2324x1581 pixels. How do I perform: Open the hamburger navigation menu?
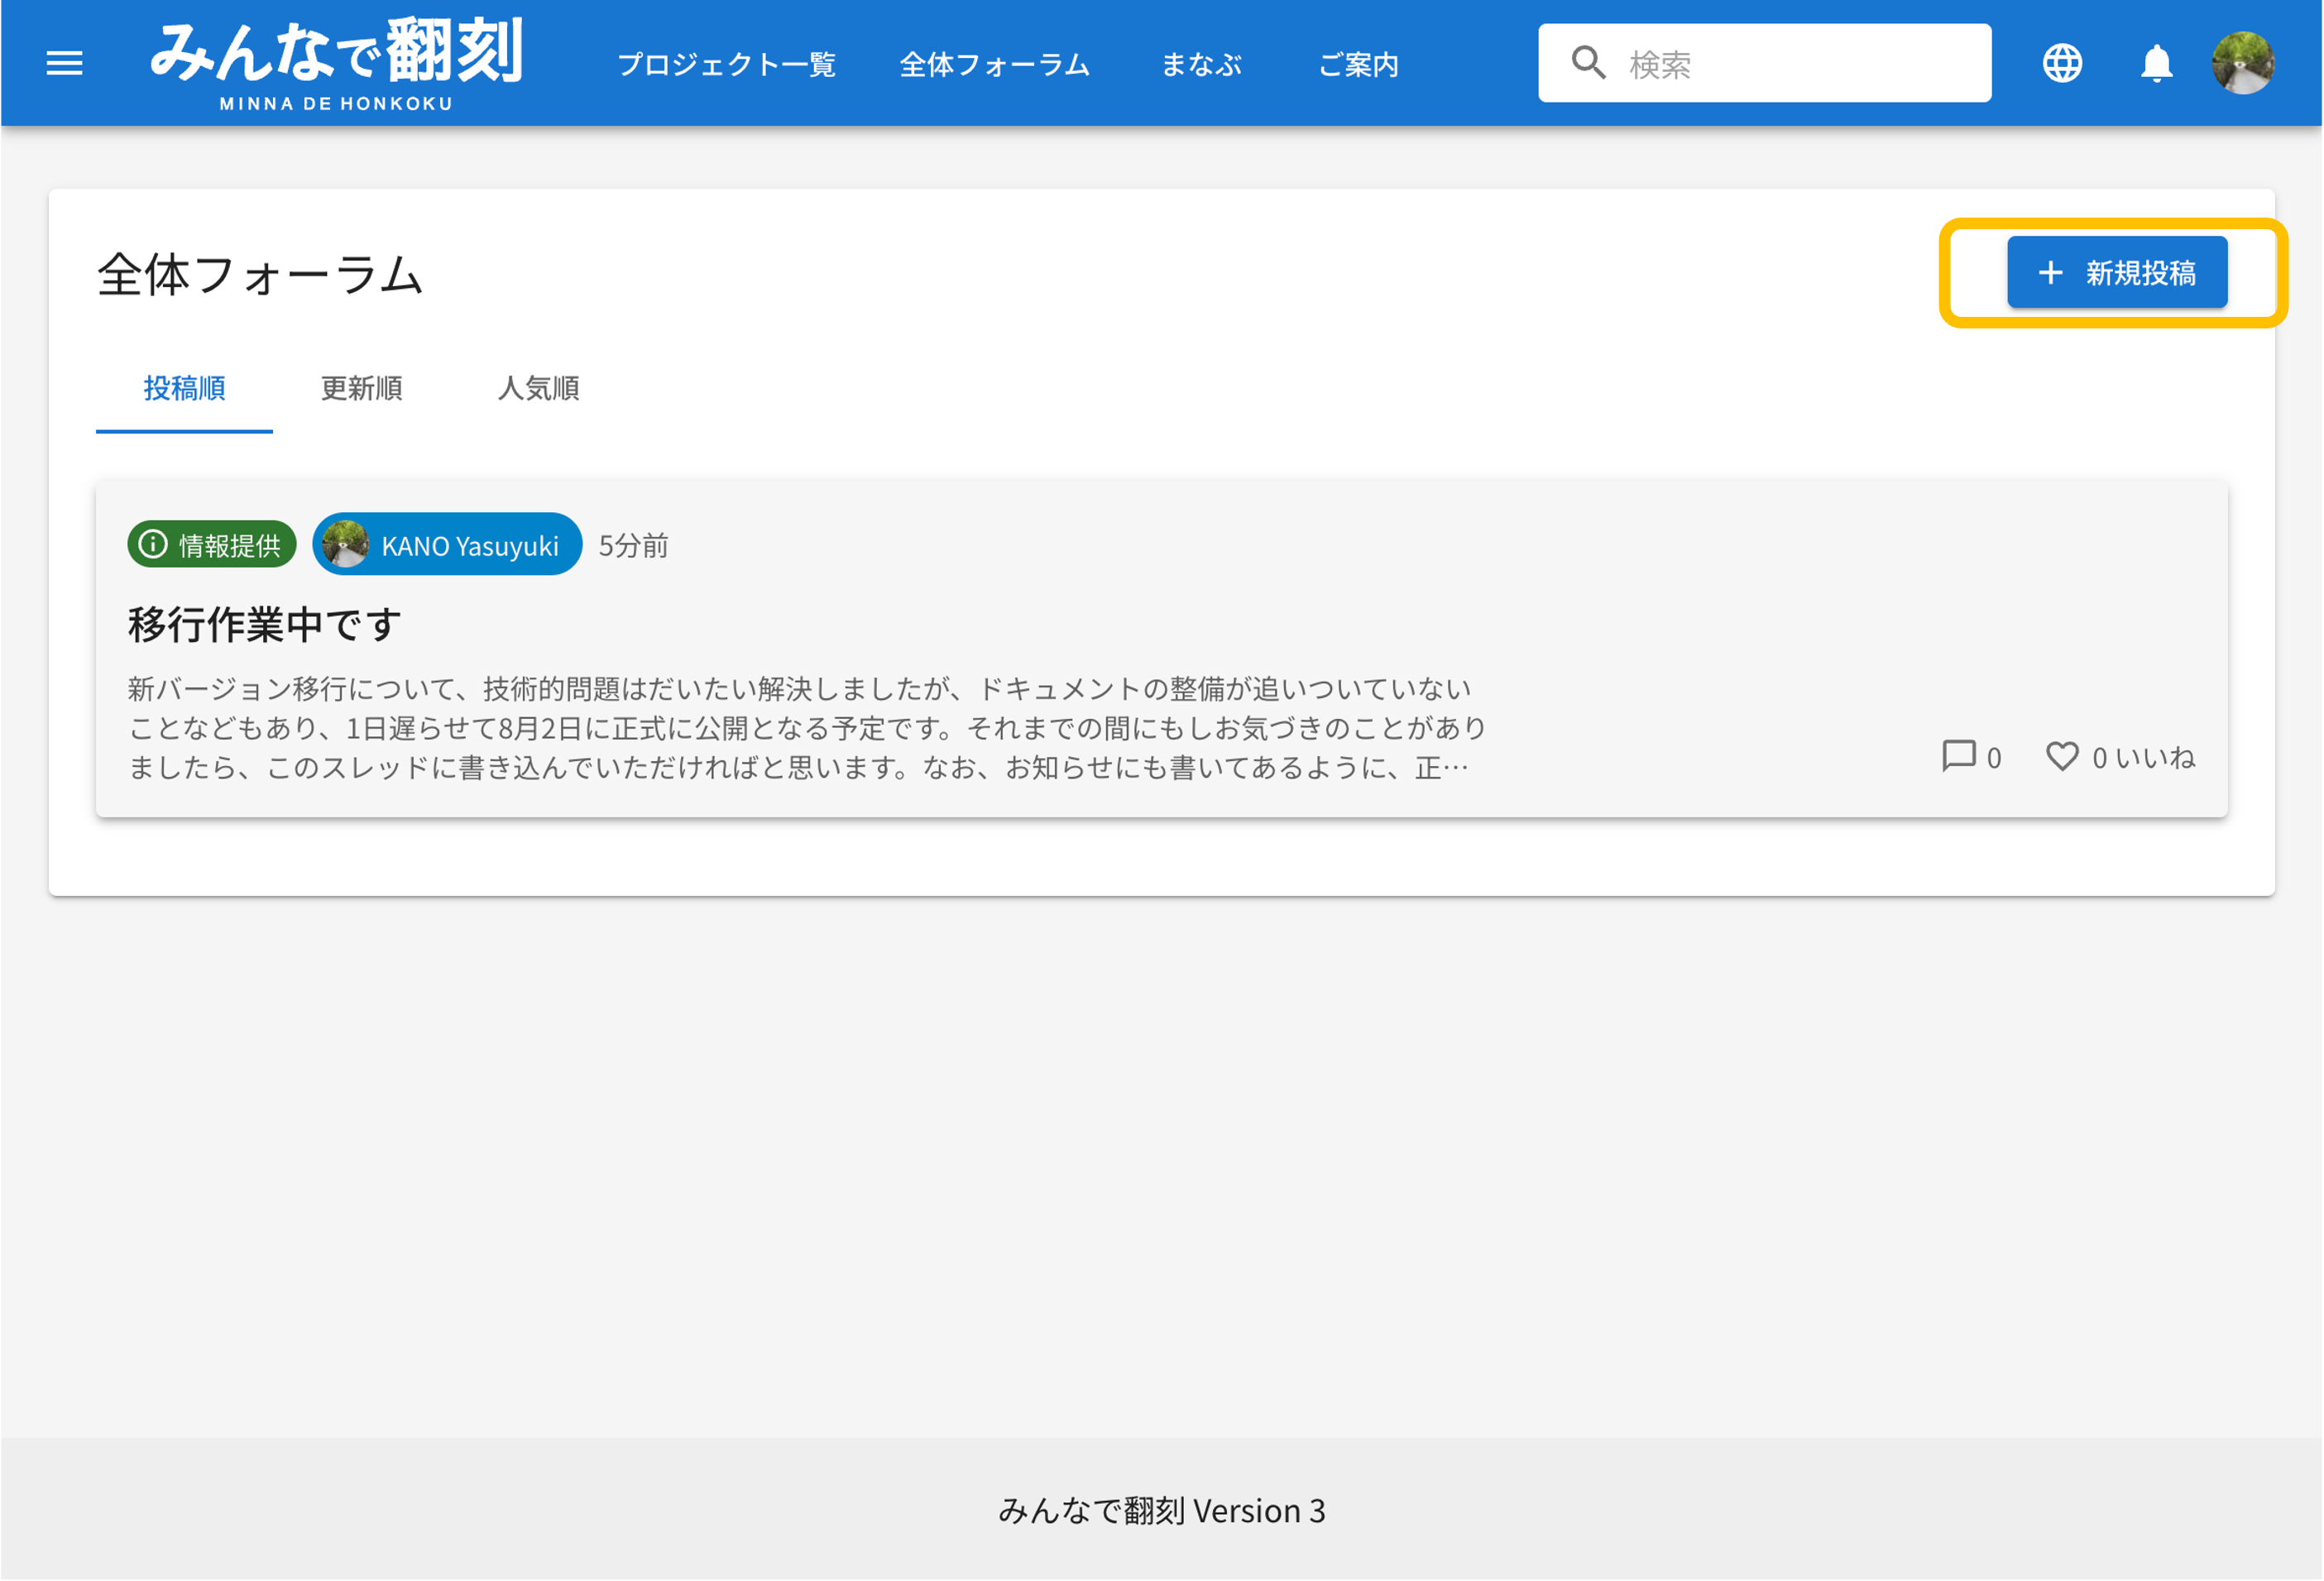point(65,63)
